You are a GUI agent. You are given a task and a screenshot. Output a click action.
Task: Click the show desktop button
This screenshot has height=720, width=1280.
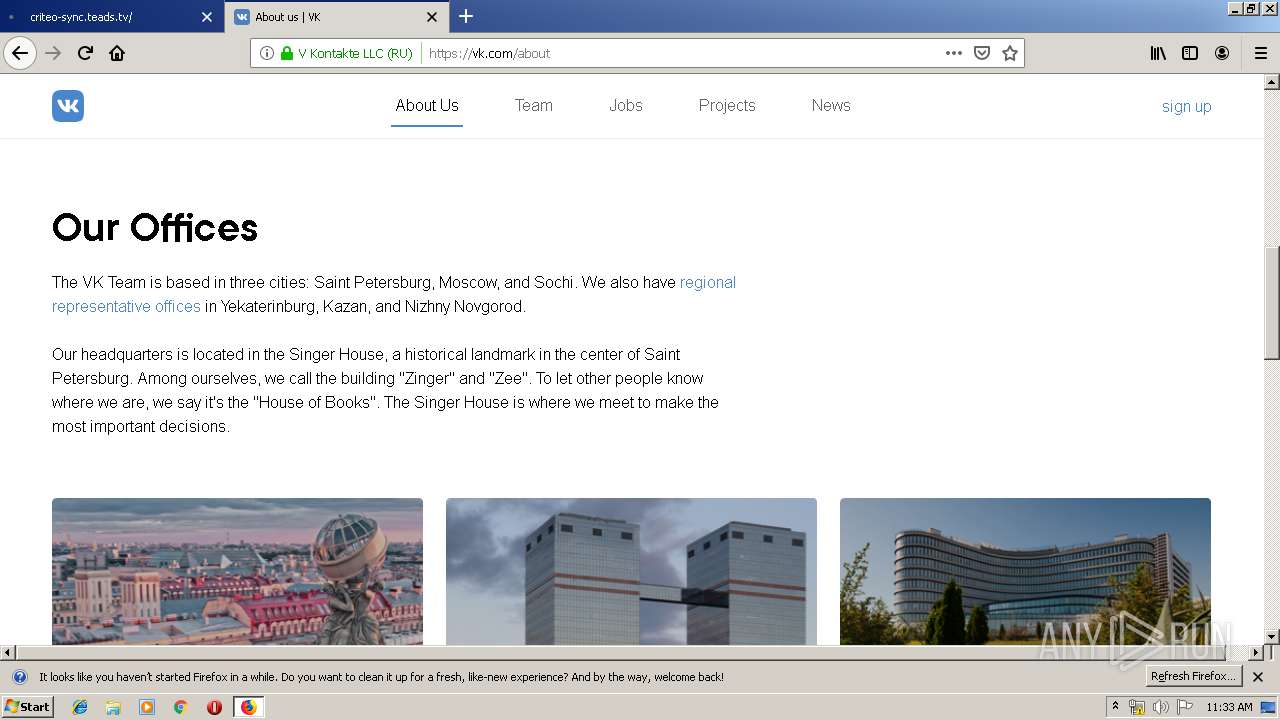[x=1269, y=707]
